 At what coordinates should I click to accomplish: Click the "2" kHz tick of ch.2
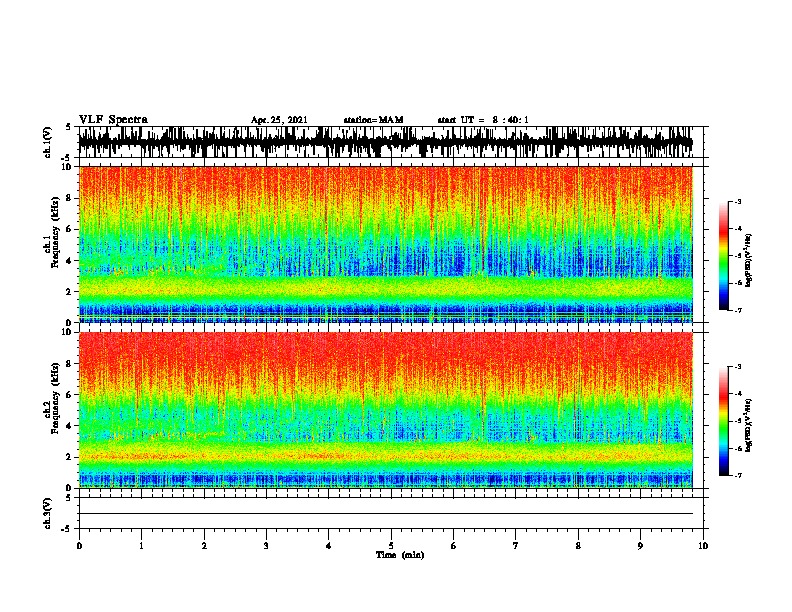70,457
